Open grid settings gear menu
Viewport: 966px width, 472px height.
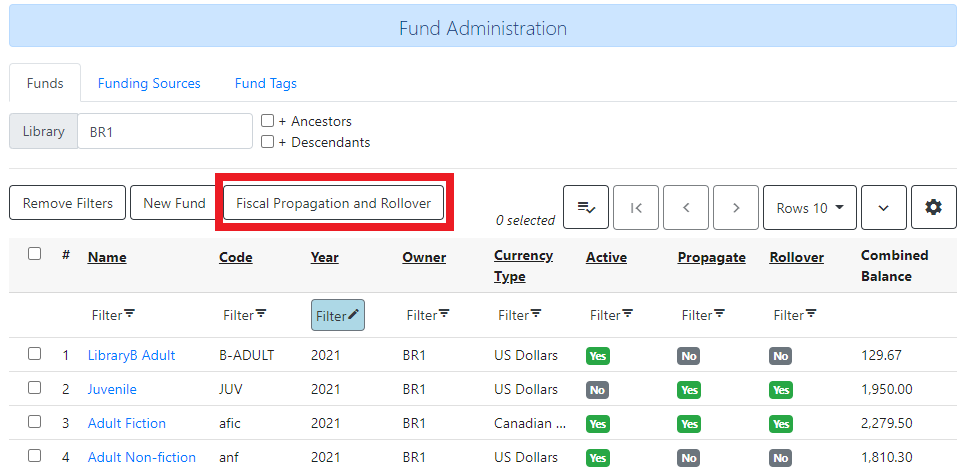[933, 208]
